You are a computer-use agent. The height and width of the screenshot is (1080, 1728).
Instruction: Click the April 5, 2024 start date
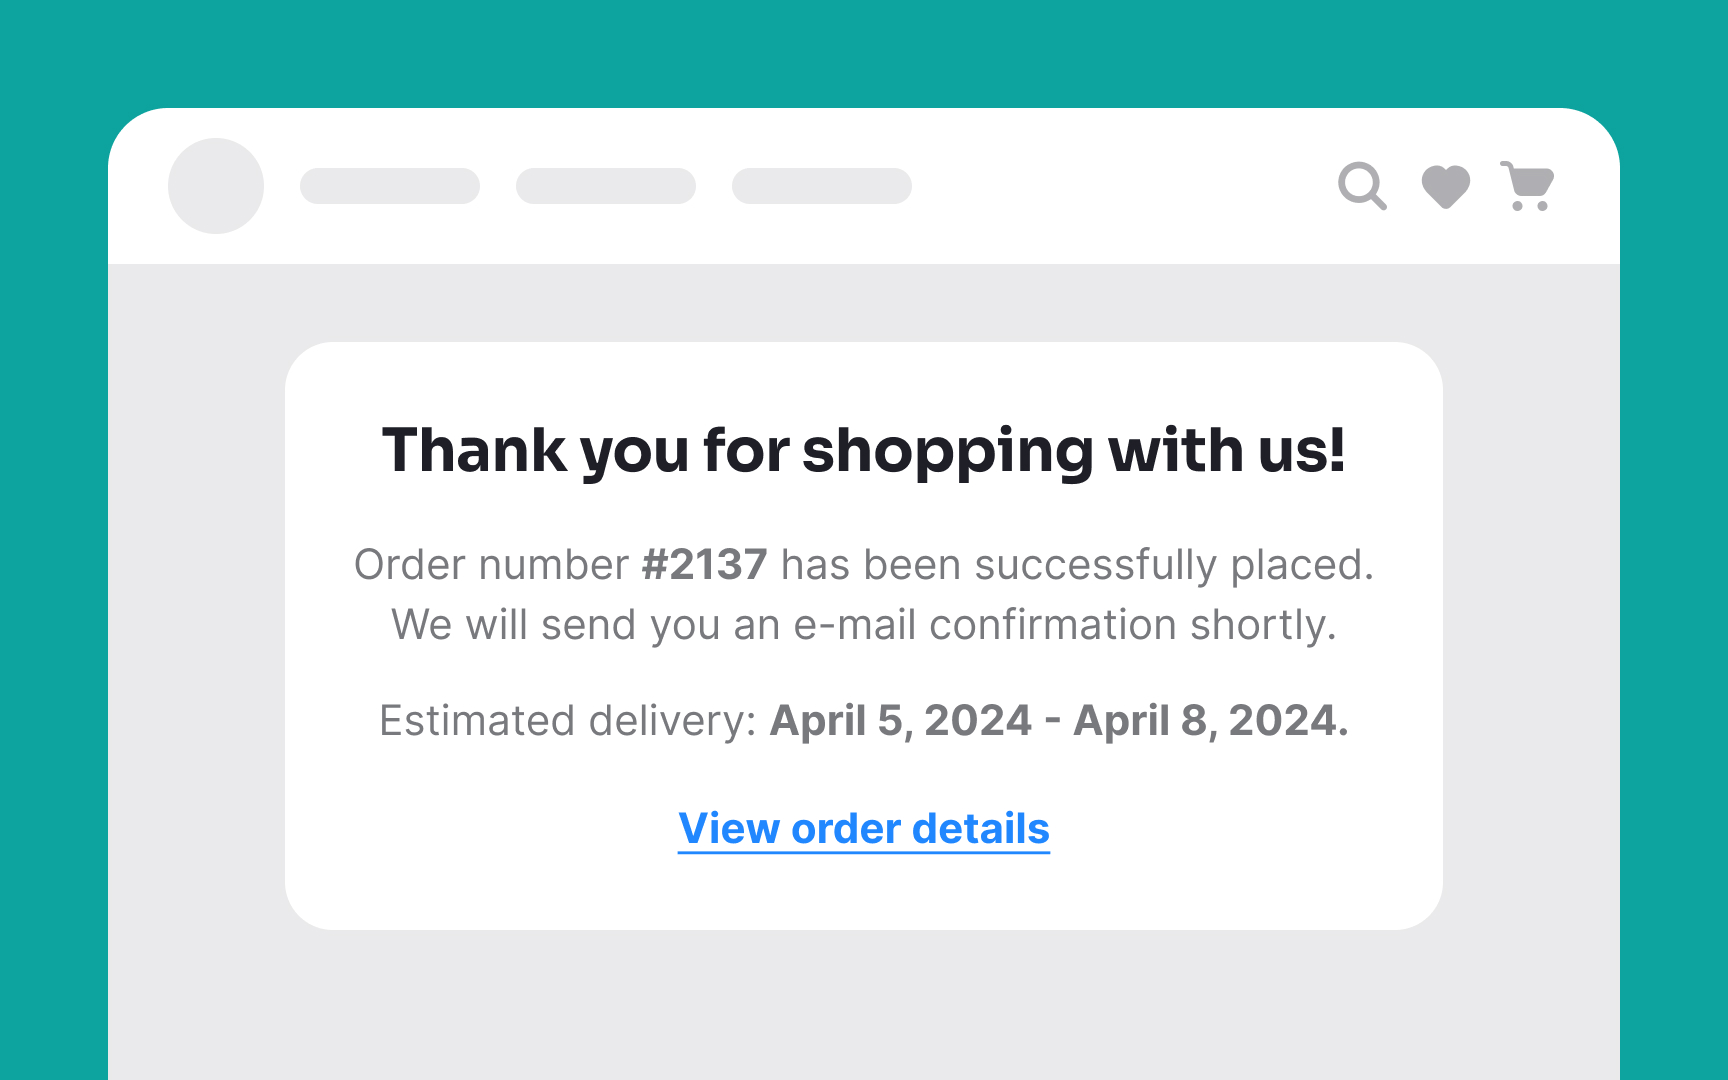pos(900,721)
